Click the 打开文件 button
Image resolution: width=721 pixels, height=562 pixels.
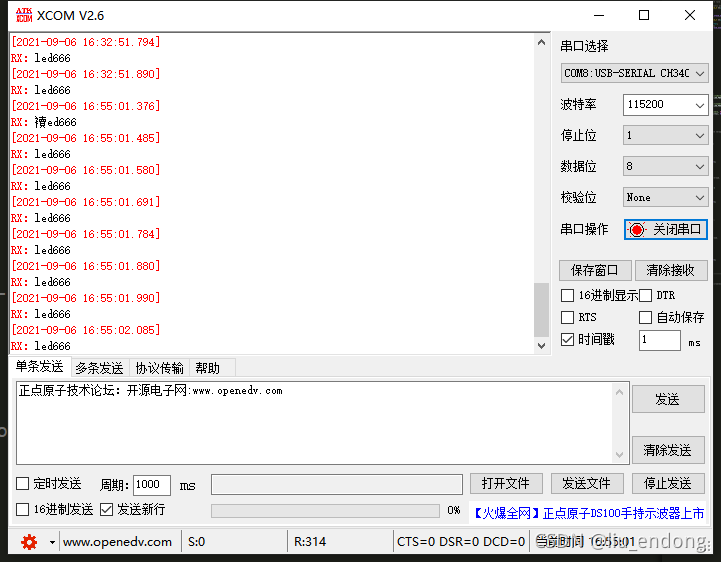pyautogui.click(x=506, y=483)
